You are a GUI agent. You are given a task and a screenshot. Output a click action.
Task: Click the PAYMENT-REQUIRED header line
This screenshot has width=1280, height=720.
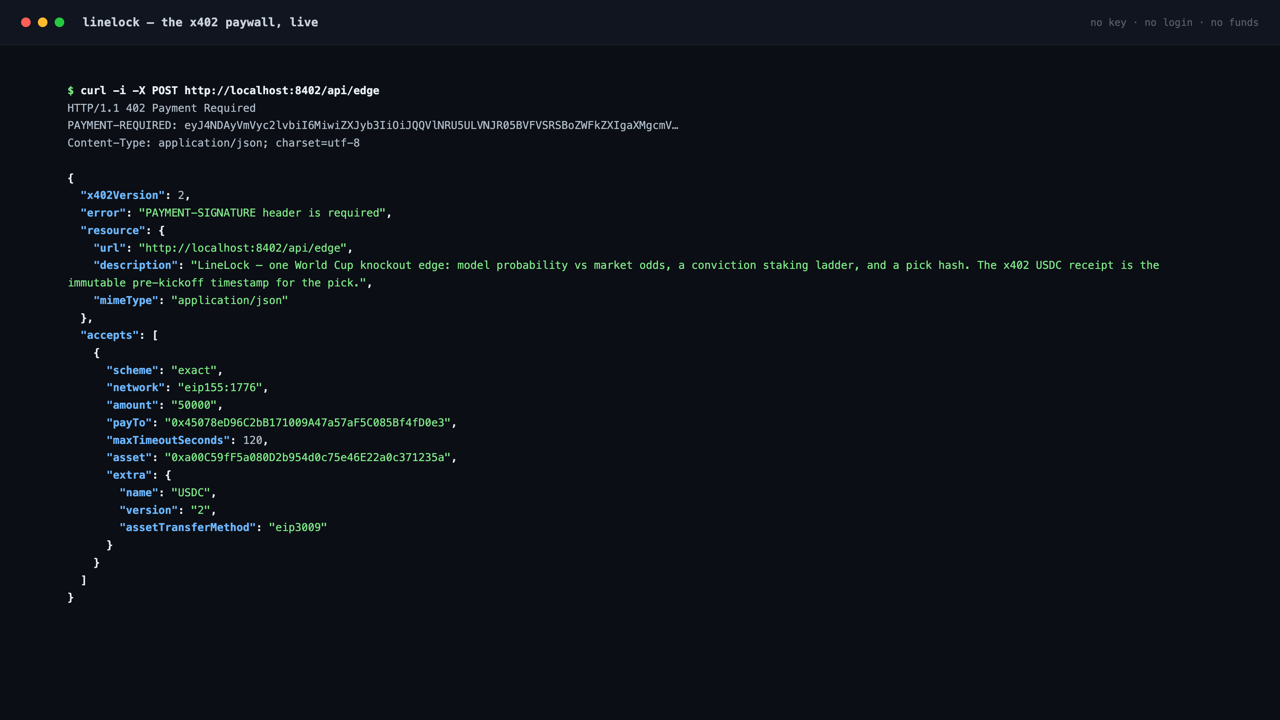click(x=373, y=125)
